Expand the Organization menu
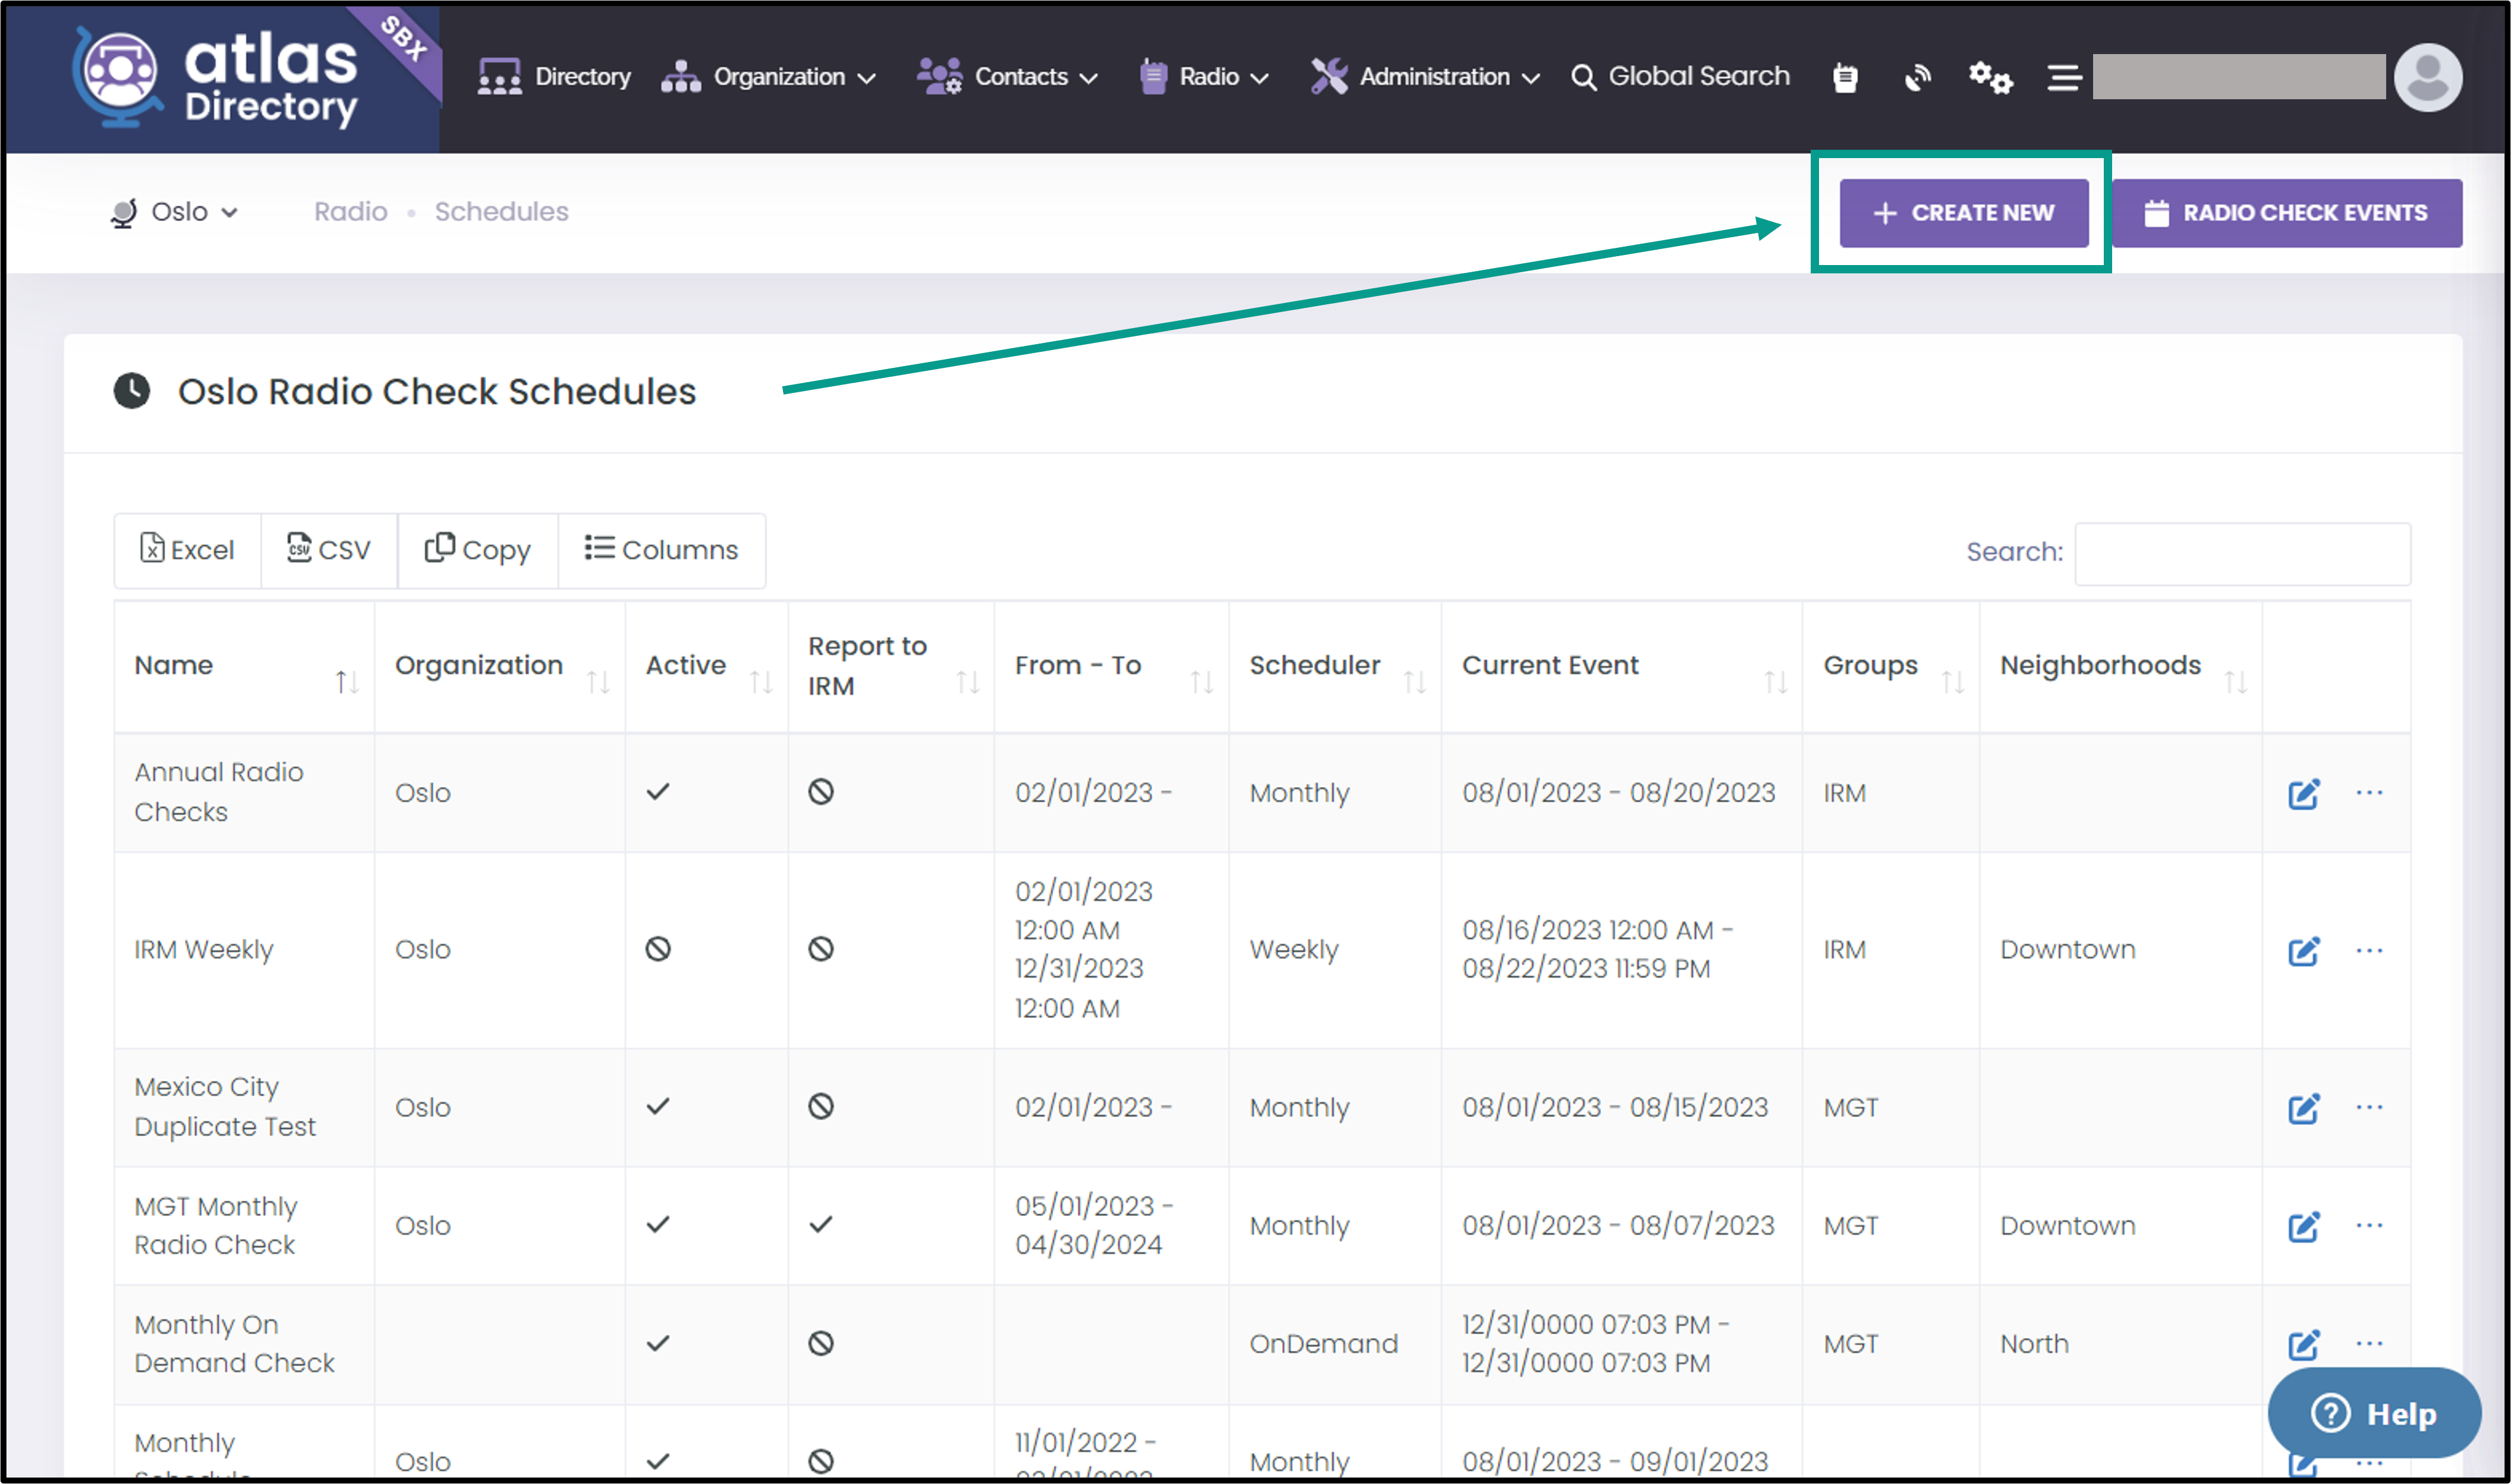 coord(768,77)
